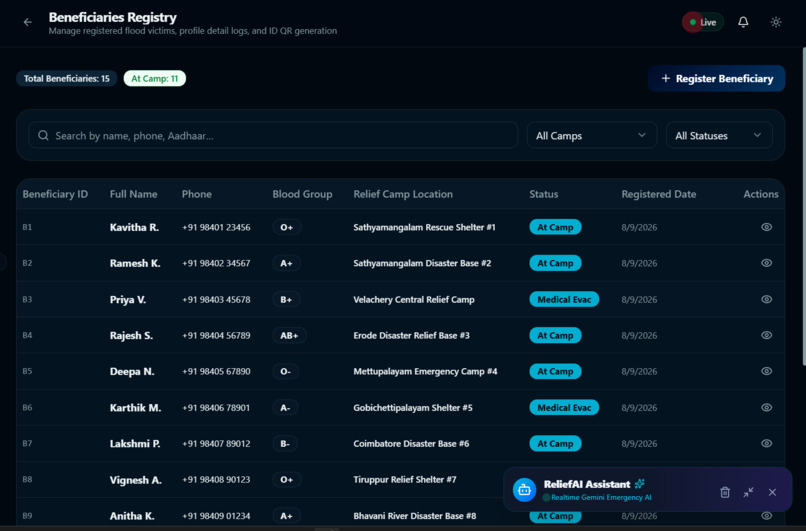Click Gobichettipalayam Shelter #5

pyautogui.click(x=413, y=407)
